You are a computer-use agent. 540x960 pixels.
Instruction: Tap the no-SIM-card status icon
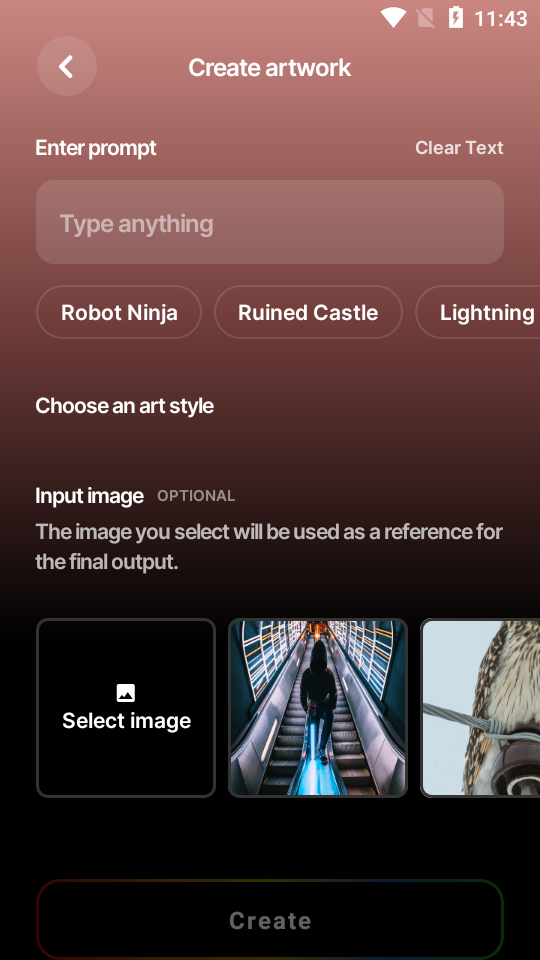[x=426, y=18]
